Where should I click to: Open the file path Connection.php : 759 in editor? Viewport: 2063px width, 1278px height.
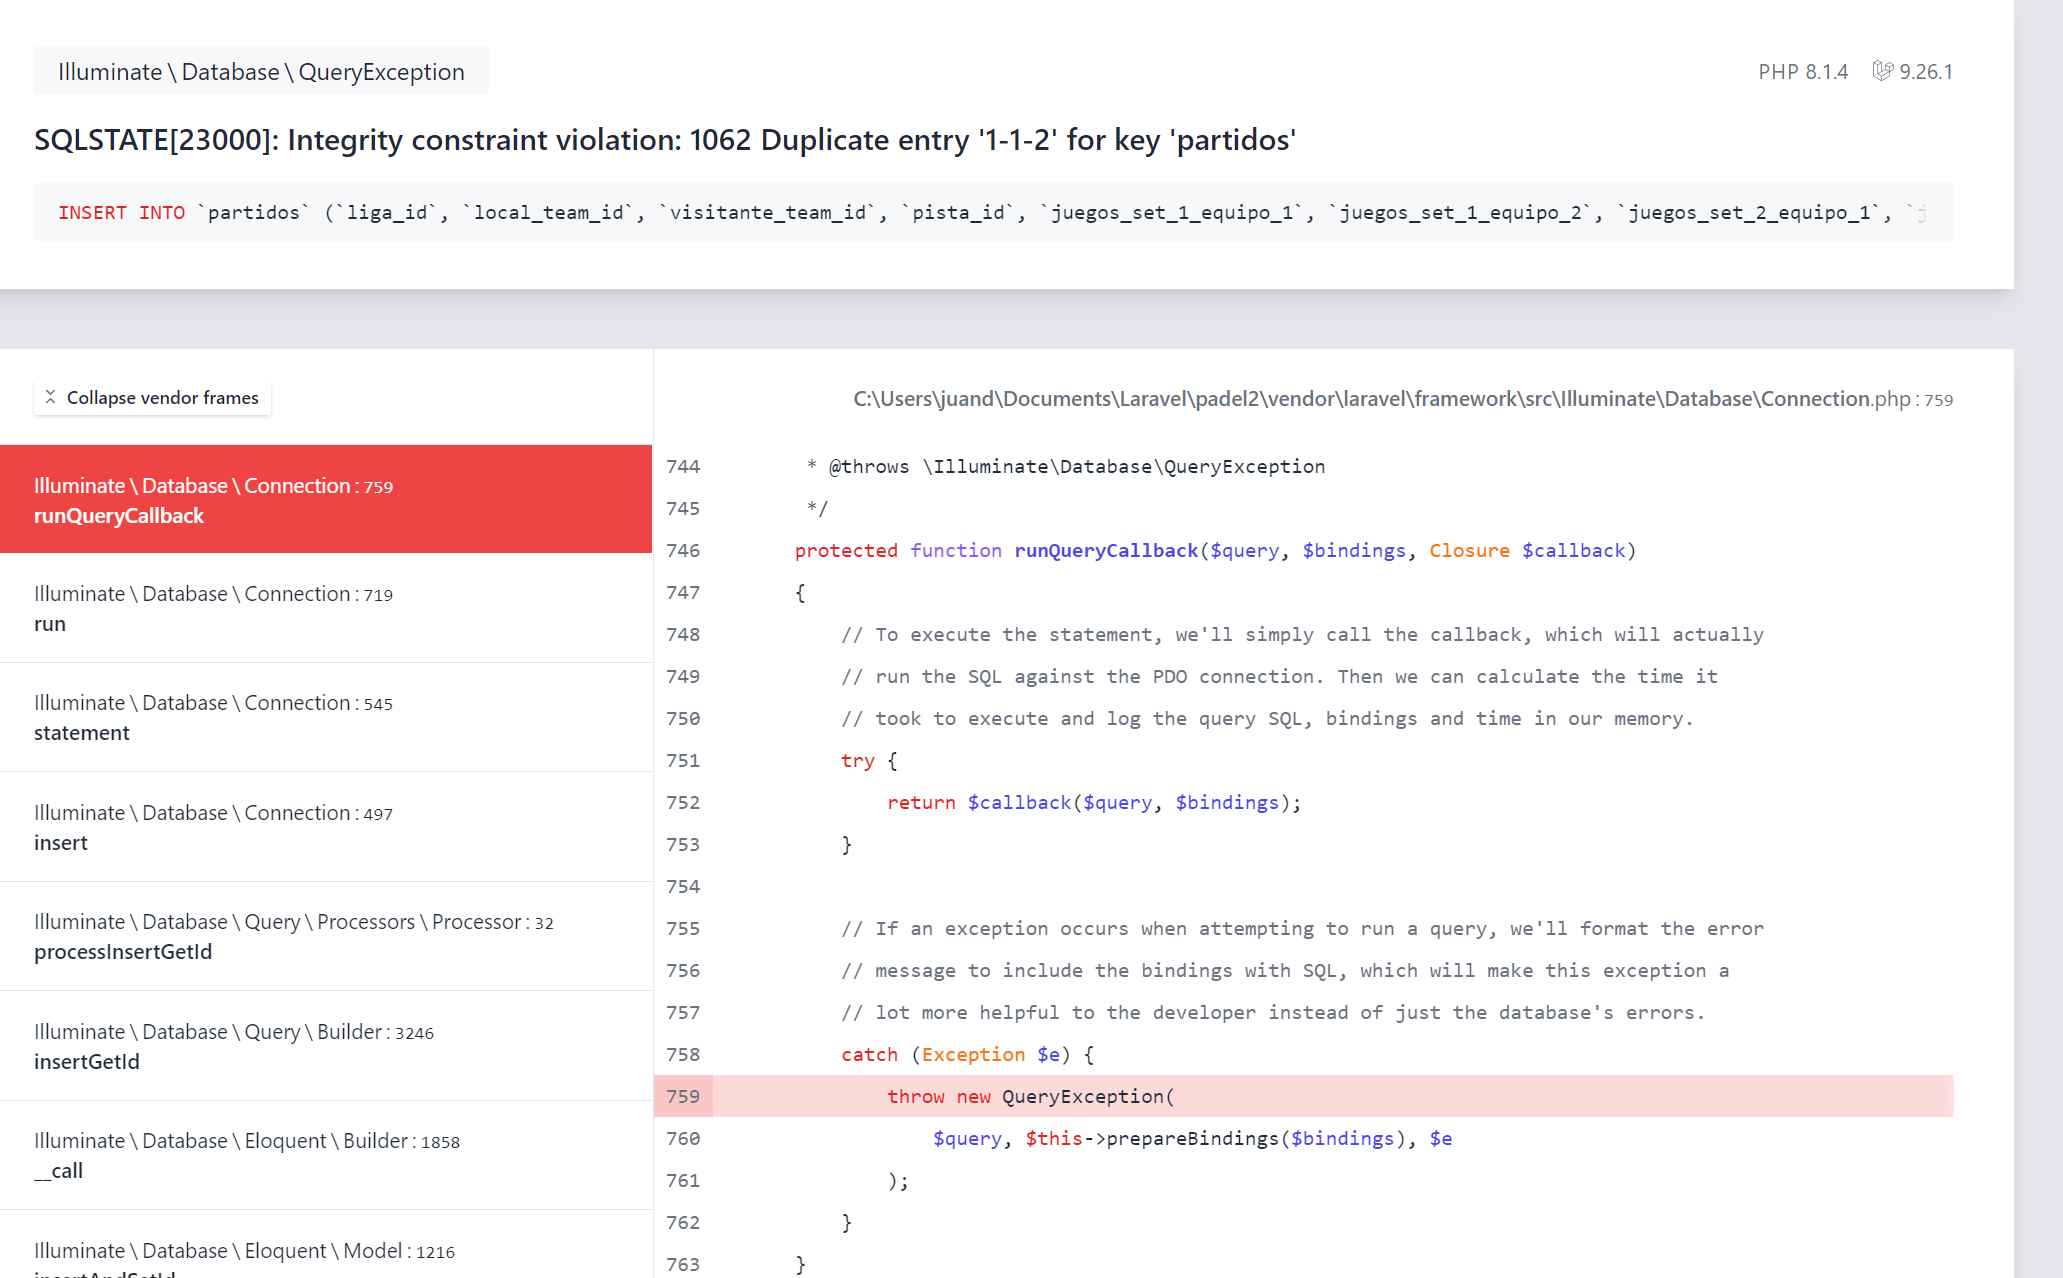click(1400, 398)
